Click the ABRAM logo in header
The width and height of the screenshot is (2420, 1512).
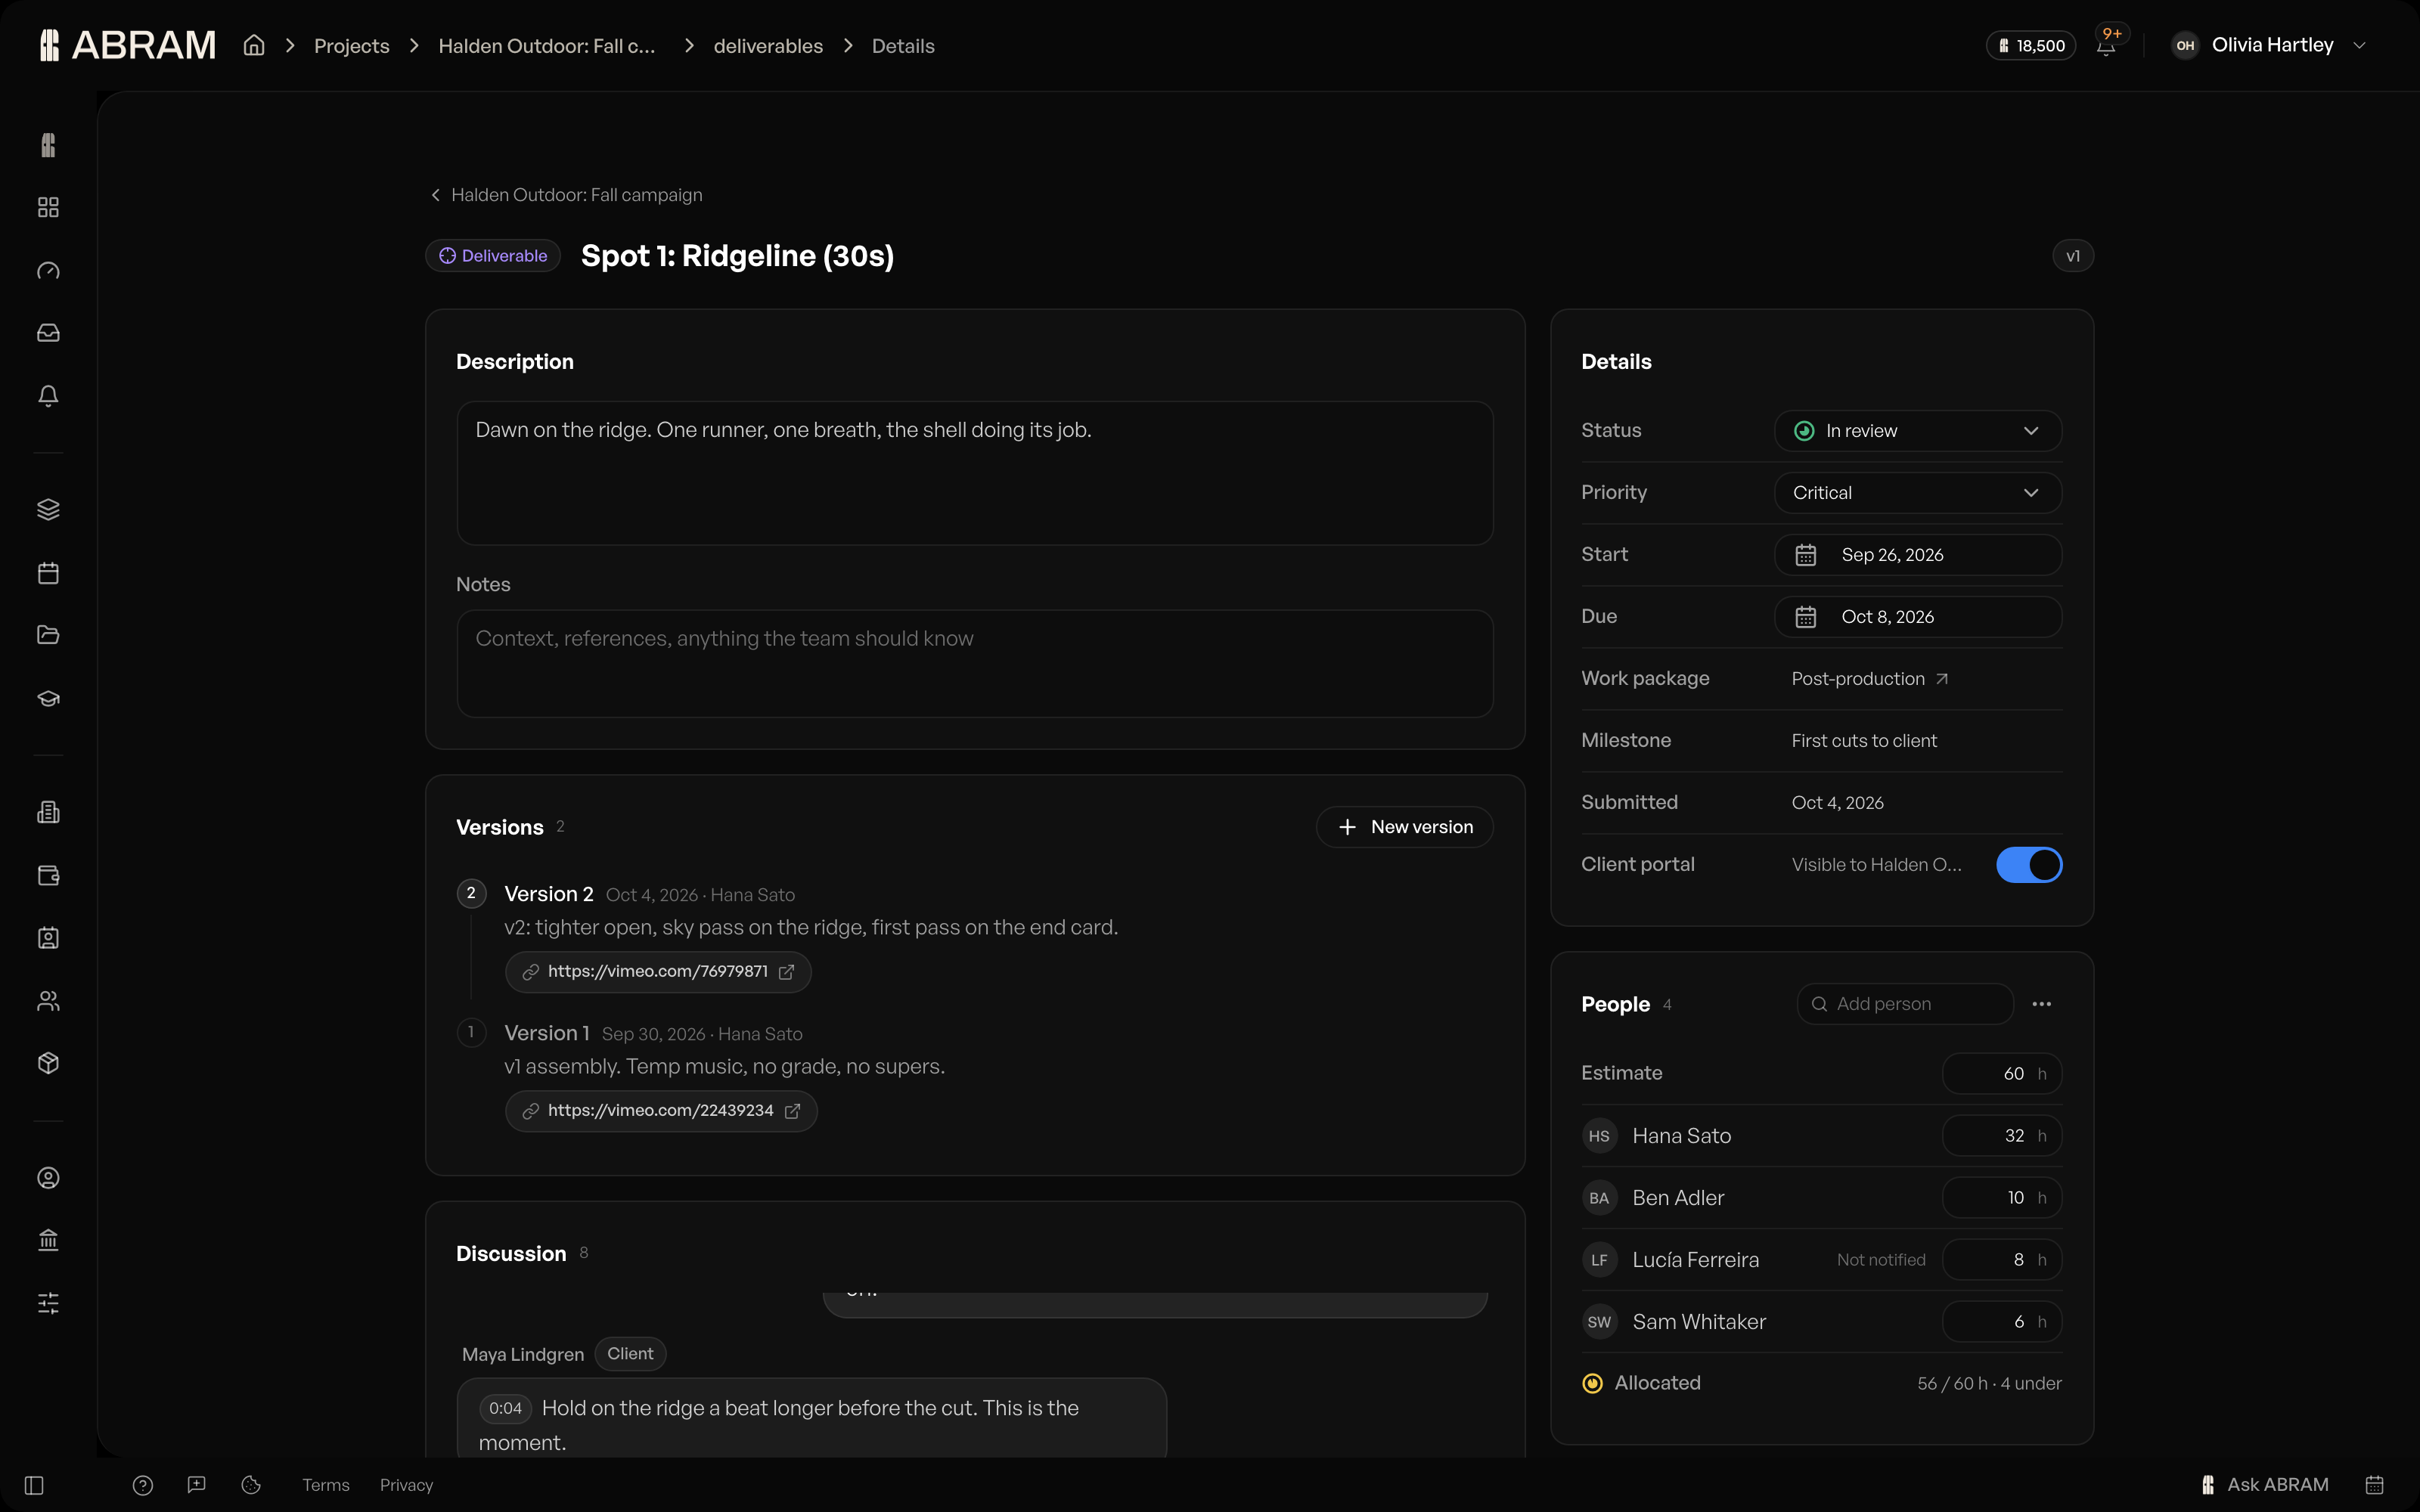(x=128, y=45)
